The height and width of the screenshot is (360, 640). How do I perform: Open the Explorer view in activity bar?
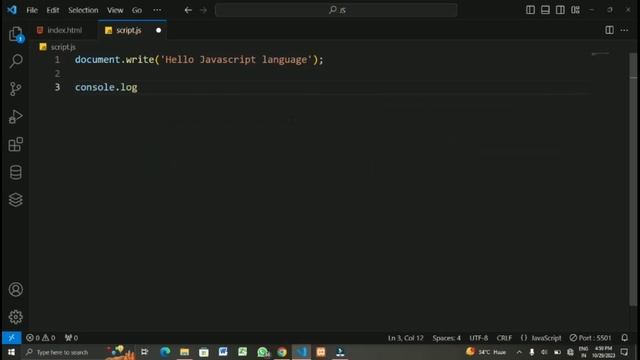click(16, 34)
